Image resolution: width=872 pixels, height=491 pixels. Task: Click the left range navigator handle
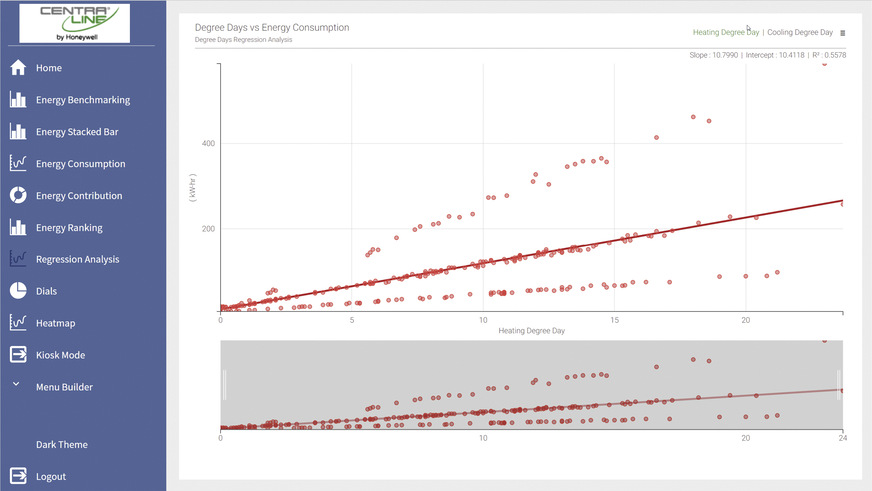click(225, 385)
